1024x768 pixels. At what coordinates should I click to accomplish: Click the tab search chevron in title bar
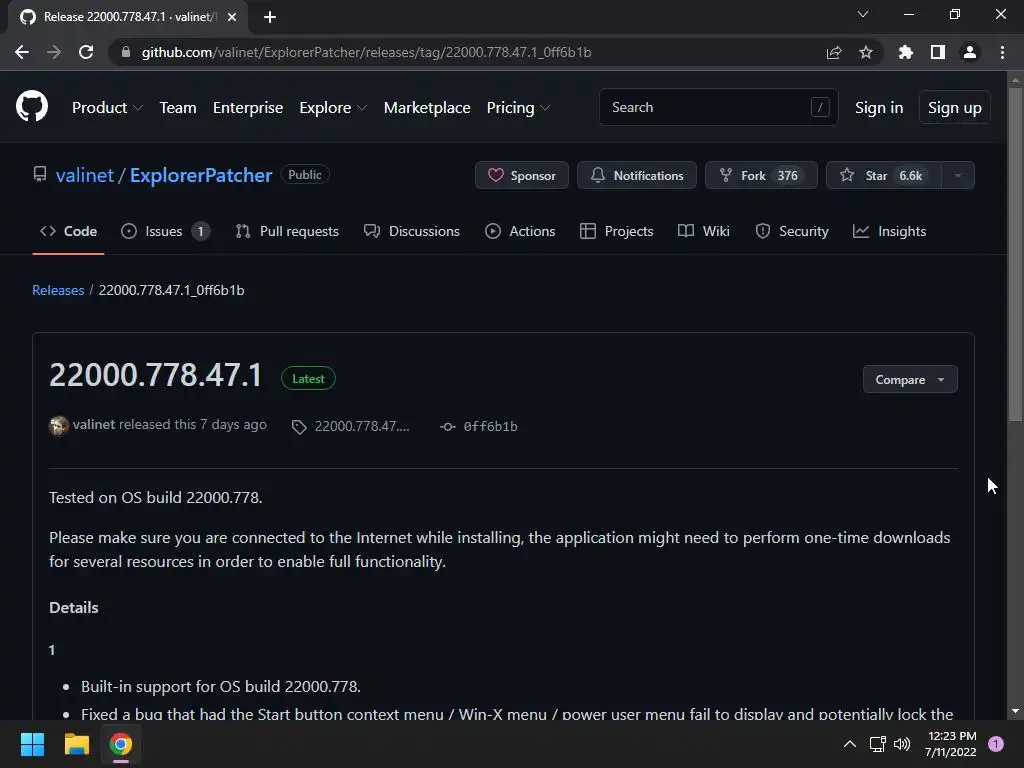[863, 14]
